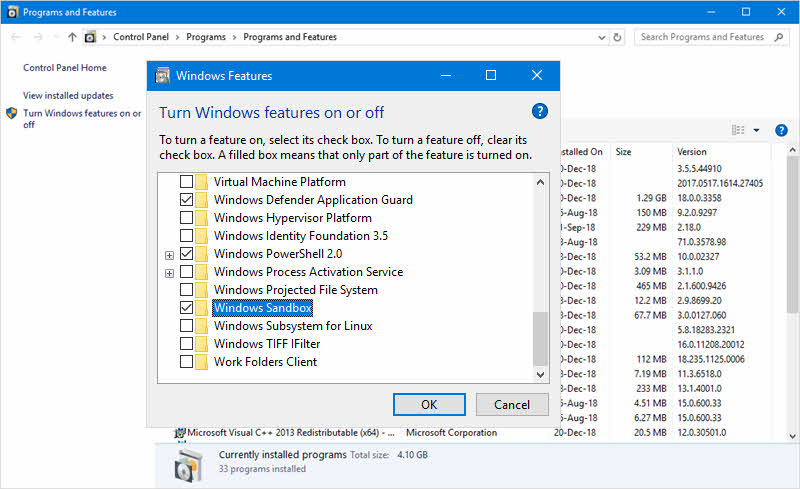Click the Programs and Features help icon
Viewport: 800px width, 489px height.
[x=781, y=130]
